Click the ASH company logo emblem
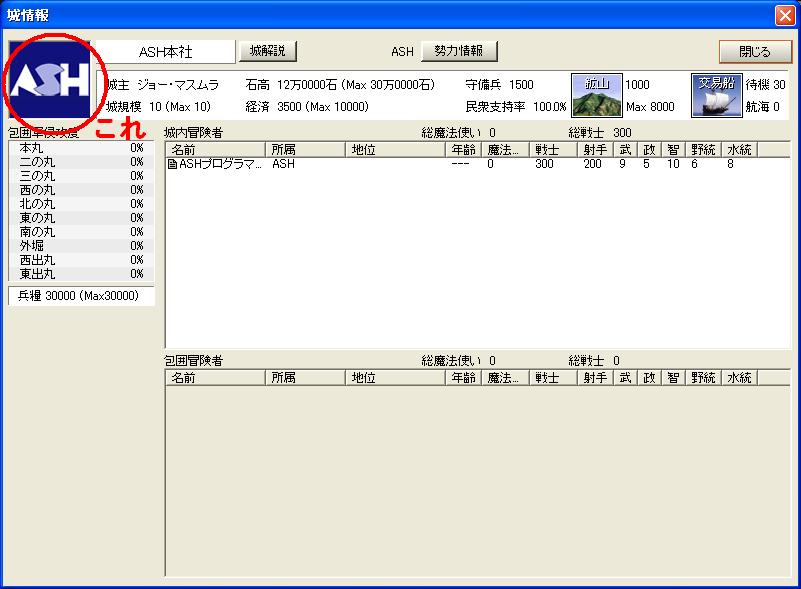The image size is (801, 589). coord(49,81)
